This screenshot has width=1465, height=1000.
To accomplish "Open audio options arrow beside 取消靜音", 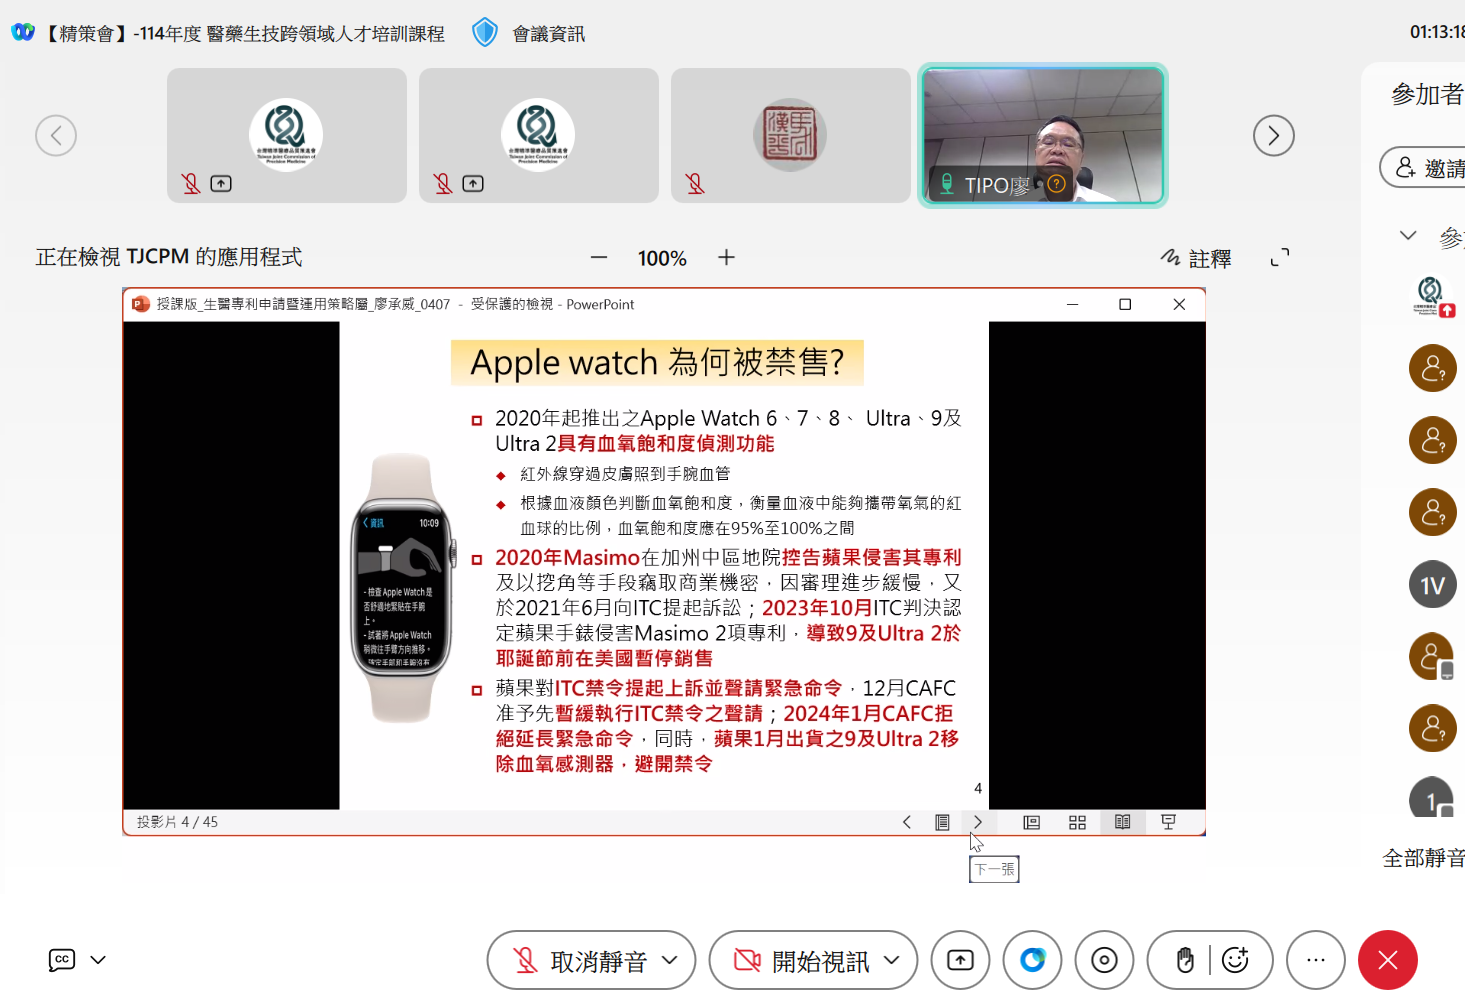I will (671, 960).
